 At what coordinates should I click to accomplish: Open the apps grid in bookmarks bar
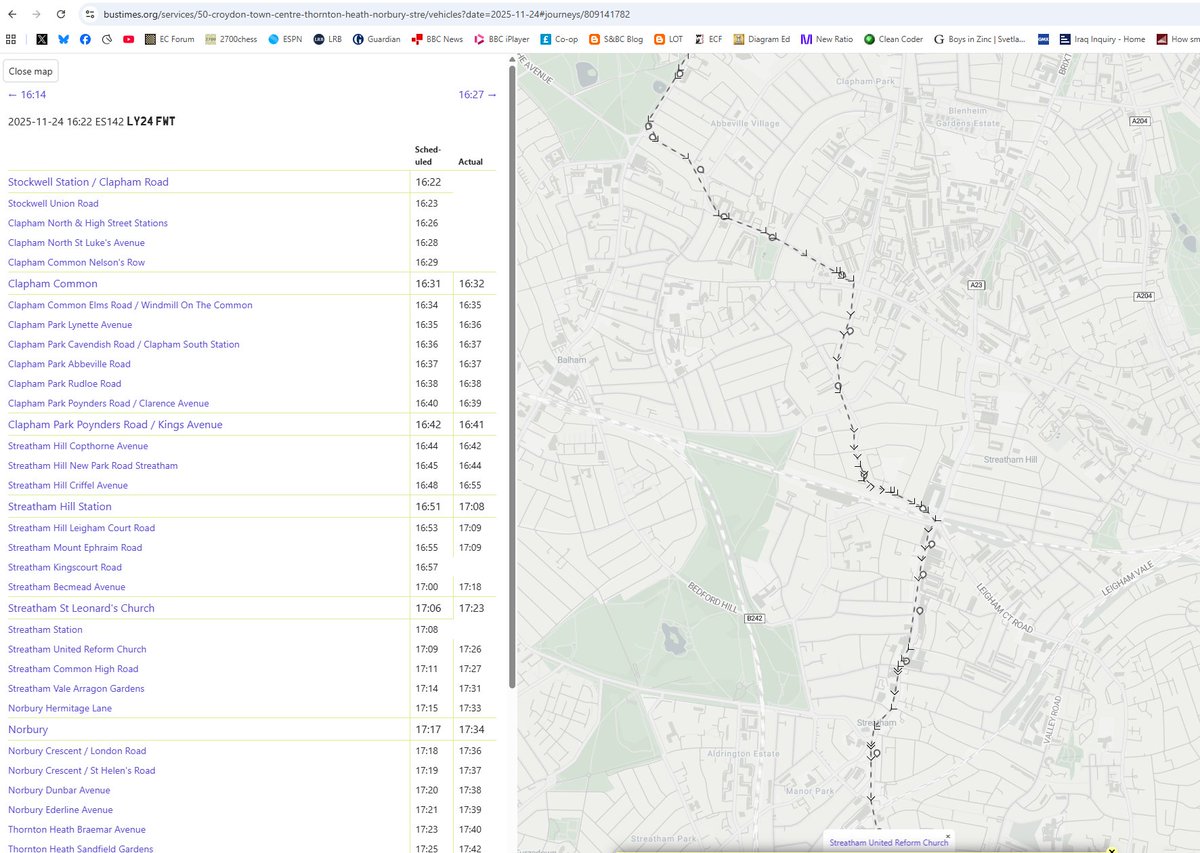[x=11, y=39]
